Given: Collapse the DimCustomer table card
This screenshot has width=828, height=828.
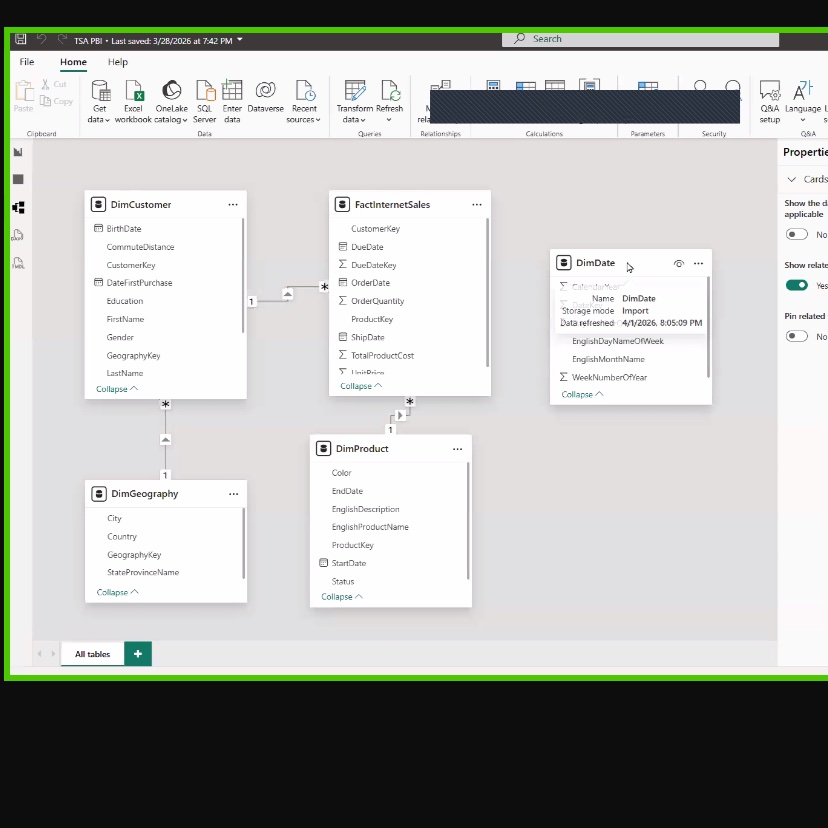Looking at the screenshot, I should tap(117, 389).
